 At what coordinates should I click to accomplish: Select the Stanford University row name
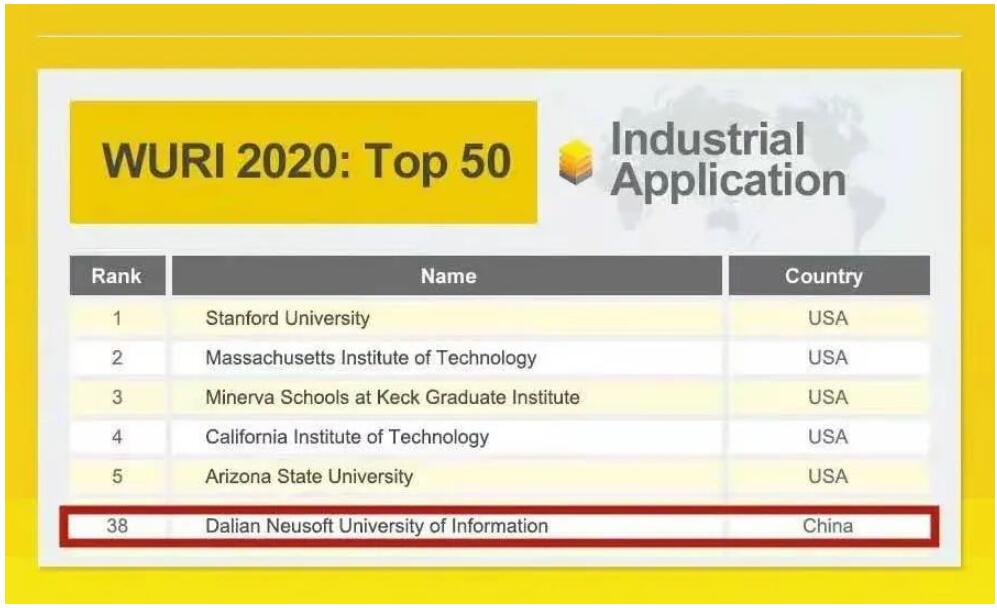[287, 318]
